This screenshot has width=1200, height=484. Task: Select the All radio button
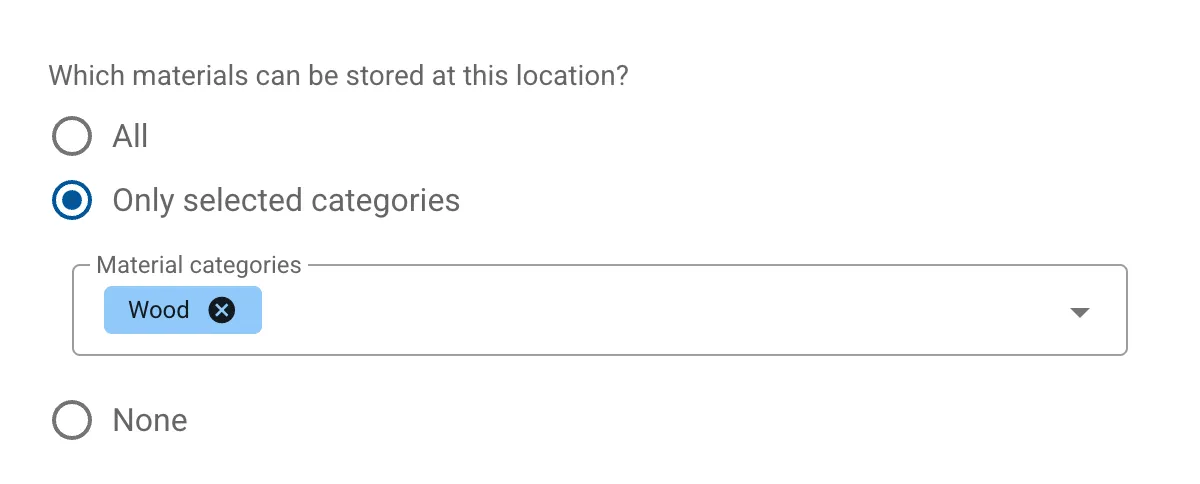click(x=72, y=136)
